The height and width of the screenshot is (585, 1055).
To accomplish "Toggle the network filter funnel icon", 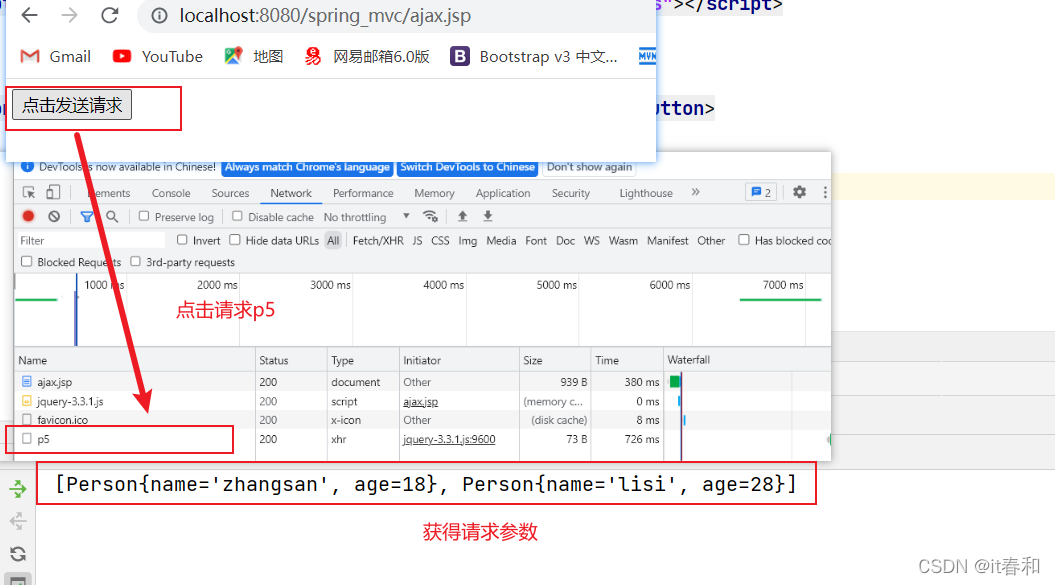I will pyautogui.click(x=87, y=217).
